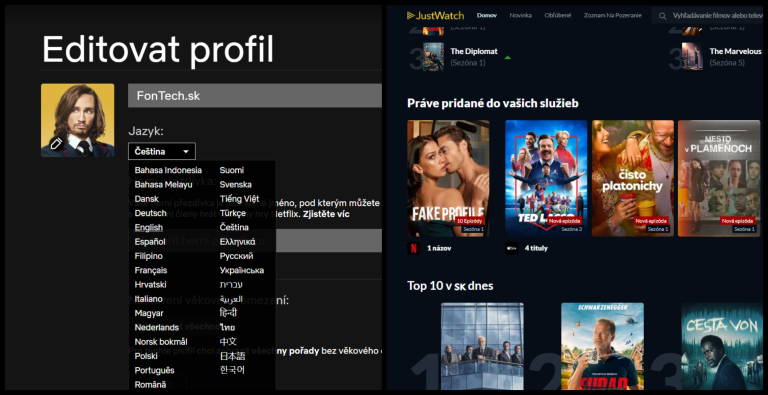The height and width of the screenshot is (395, 768).
Task: Select the Arabic language option
Action: (x=231, y=298)
